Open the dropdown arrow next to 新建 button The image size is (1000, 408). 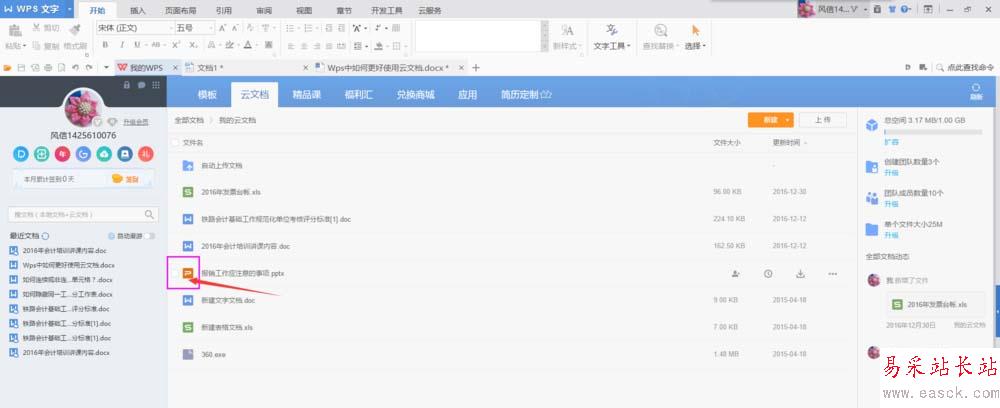[x=788, y=120]
